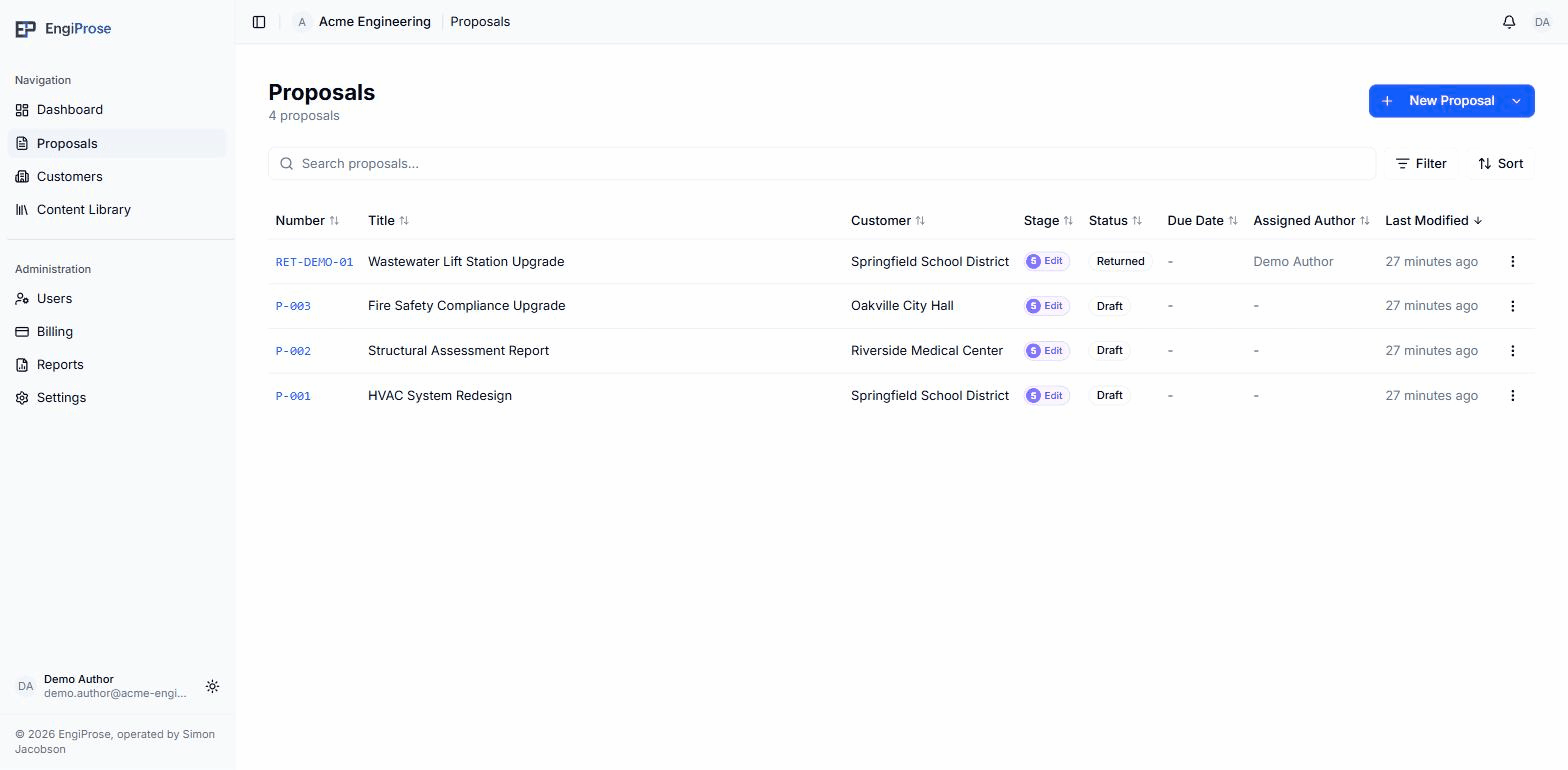Click the search magnifier icon

coord(287,164)
